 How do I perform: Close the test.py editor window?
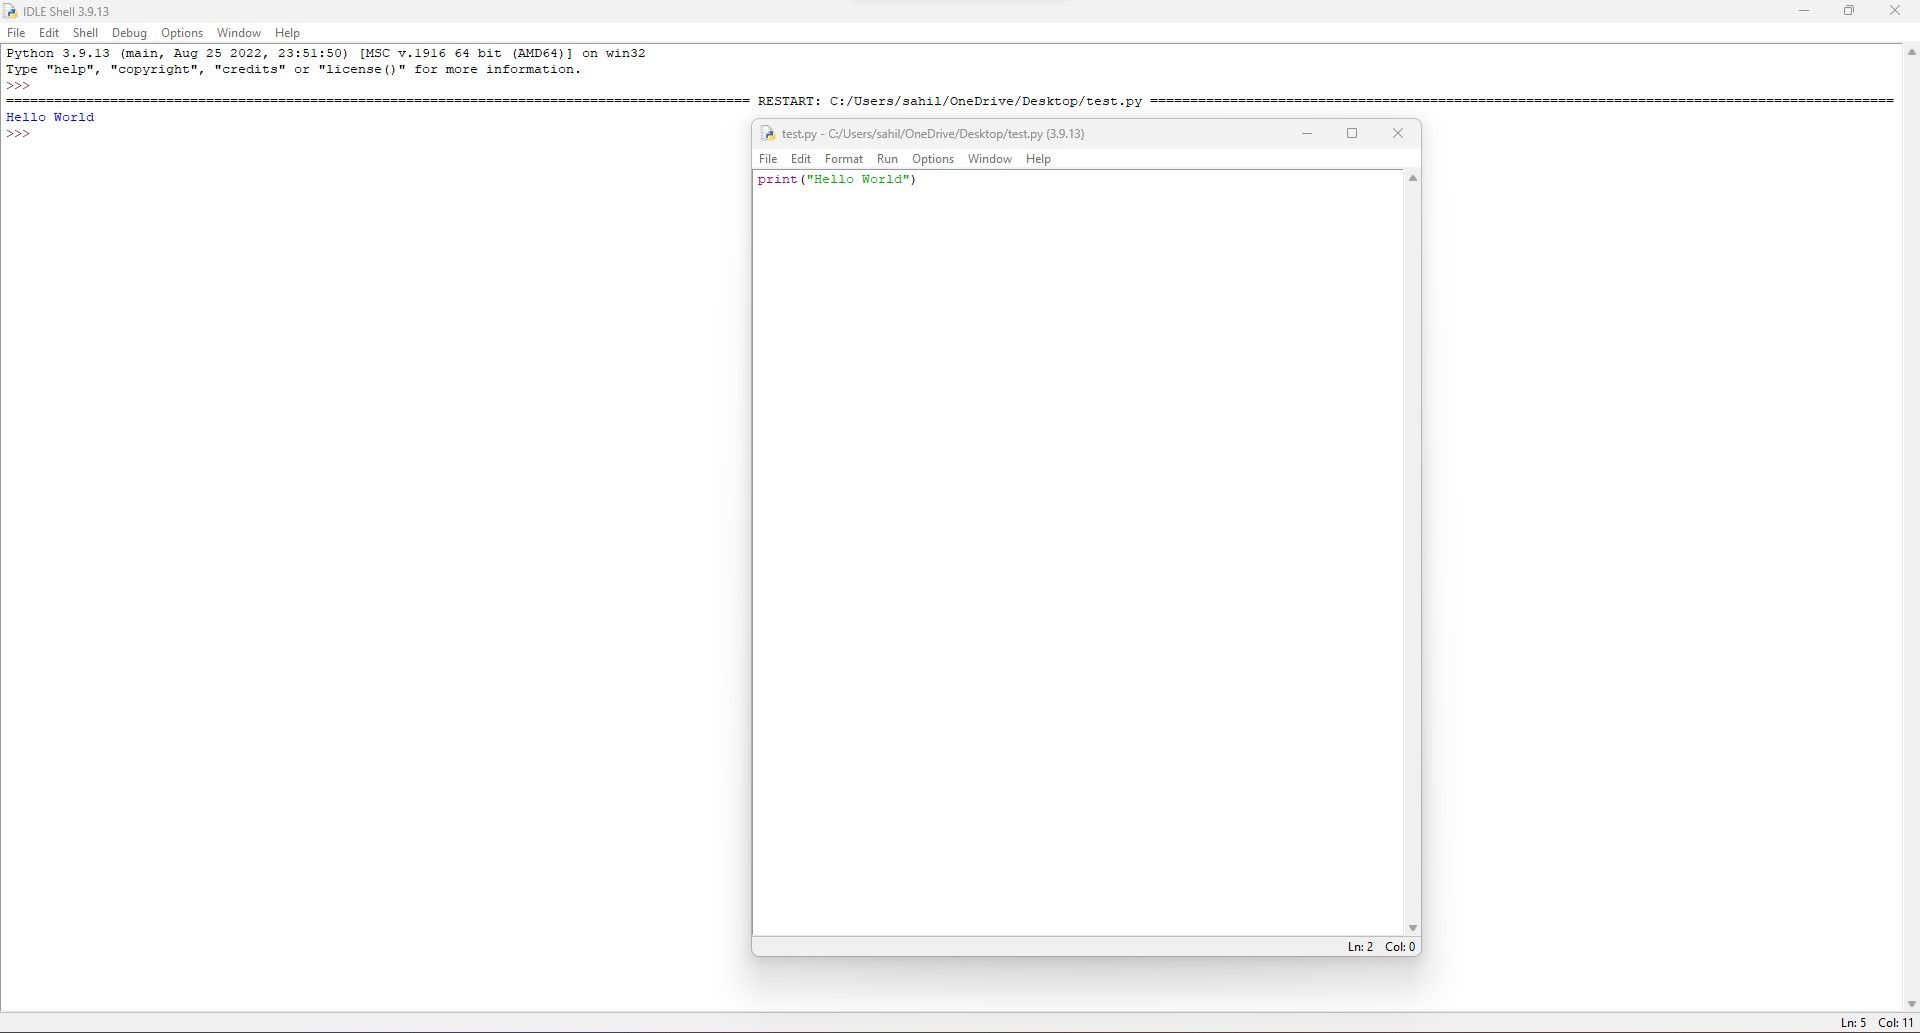tap(1398, 134)
